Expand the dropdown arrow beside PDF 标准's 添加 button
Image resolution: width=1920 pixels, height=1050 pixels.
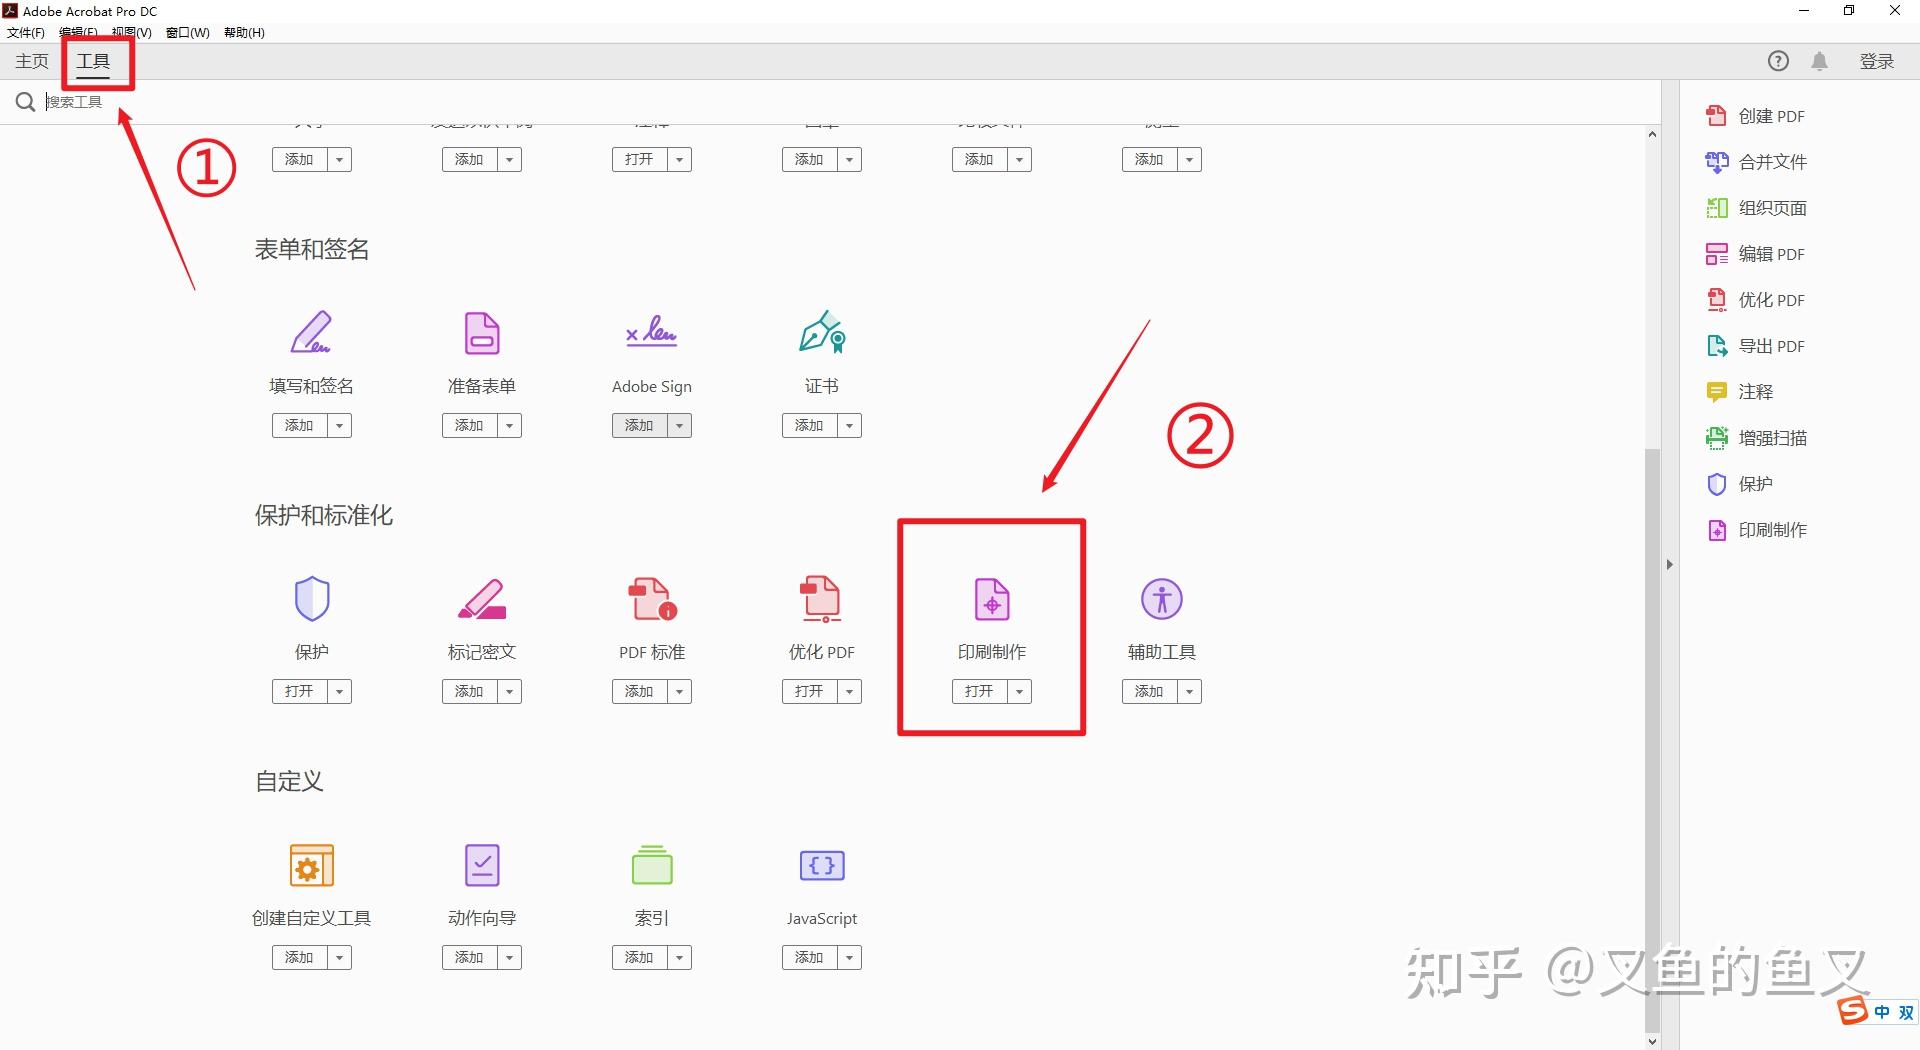click(x=680, y=692)
